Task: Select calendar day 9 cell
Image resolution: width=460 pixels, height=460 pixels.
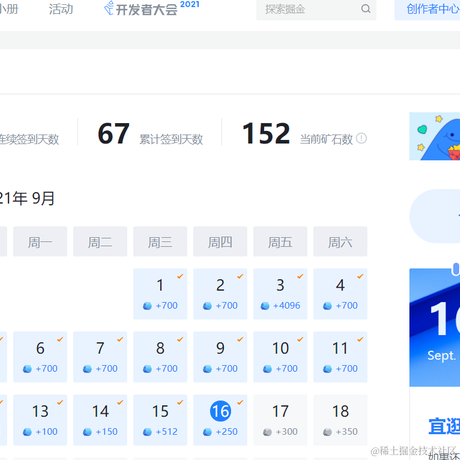Action: pyautogui.click(x=220, y=357)
